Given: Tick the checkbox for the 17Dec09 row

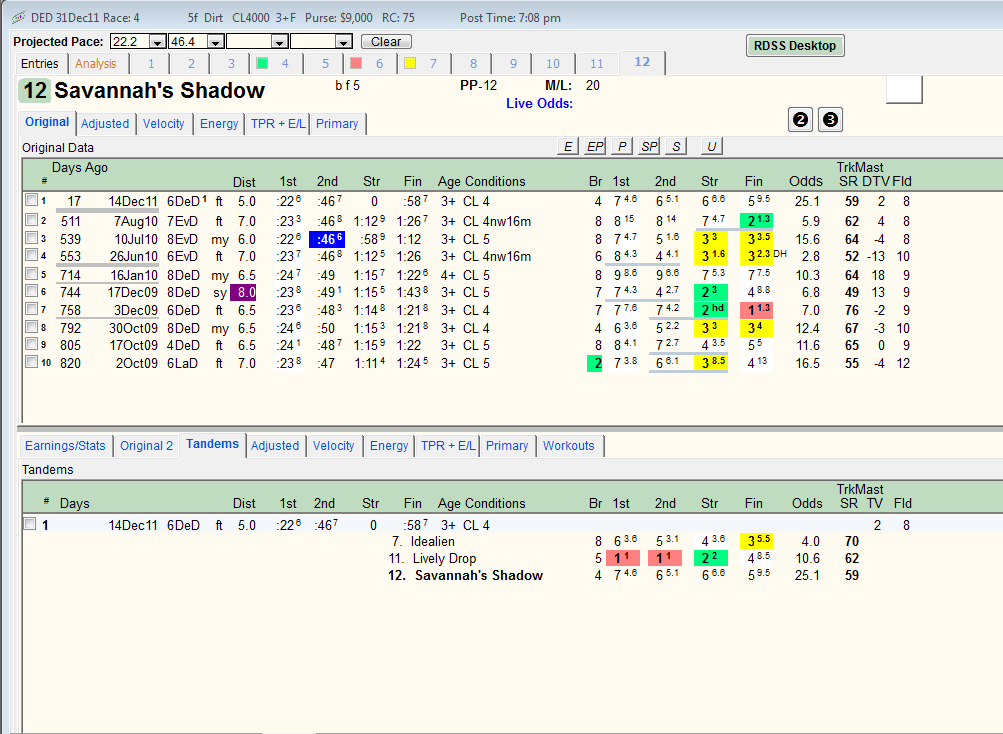Looking at the screenshot, I should (x=31, y=291).
